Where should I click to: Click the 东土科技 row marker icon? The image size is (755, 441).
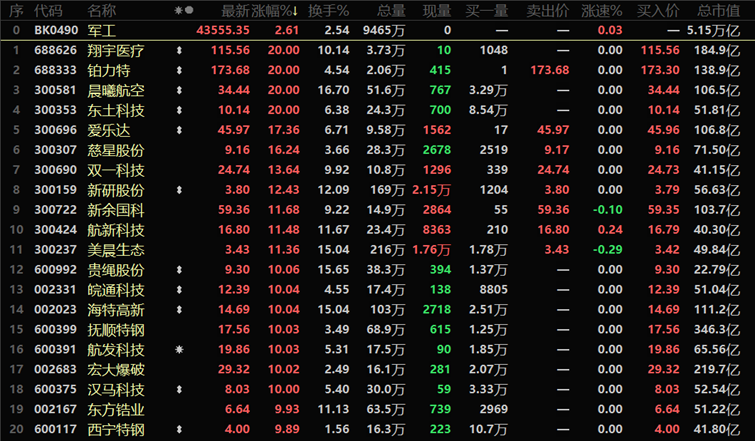[x=179, y=110]
